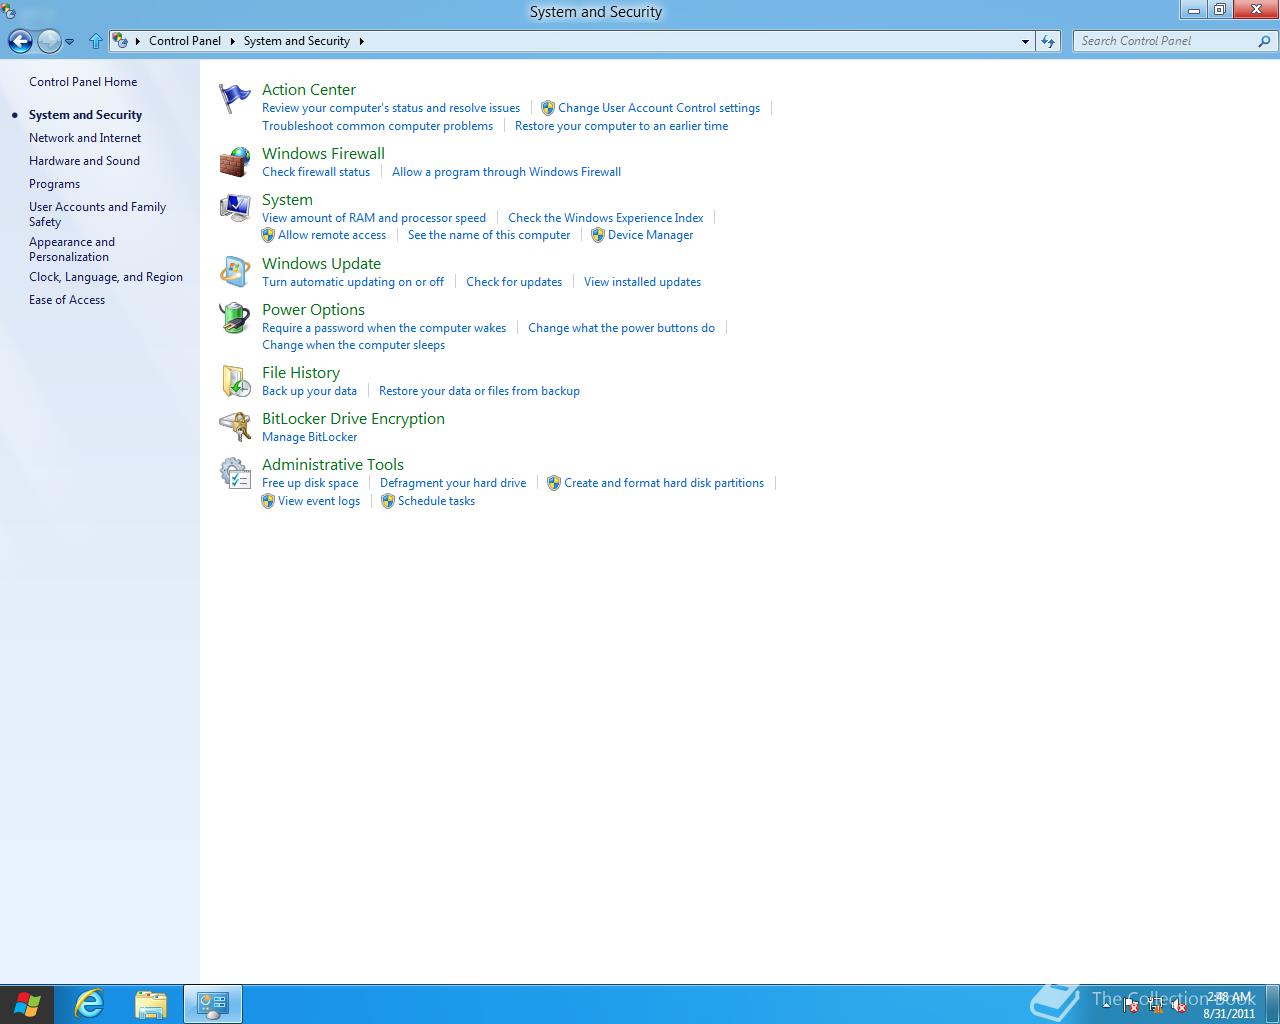Screen dimensions: 1280x1024
Task: Expand the arrow after System and Security breadcrumb
Action: click(361, 41)
